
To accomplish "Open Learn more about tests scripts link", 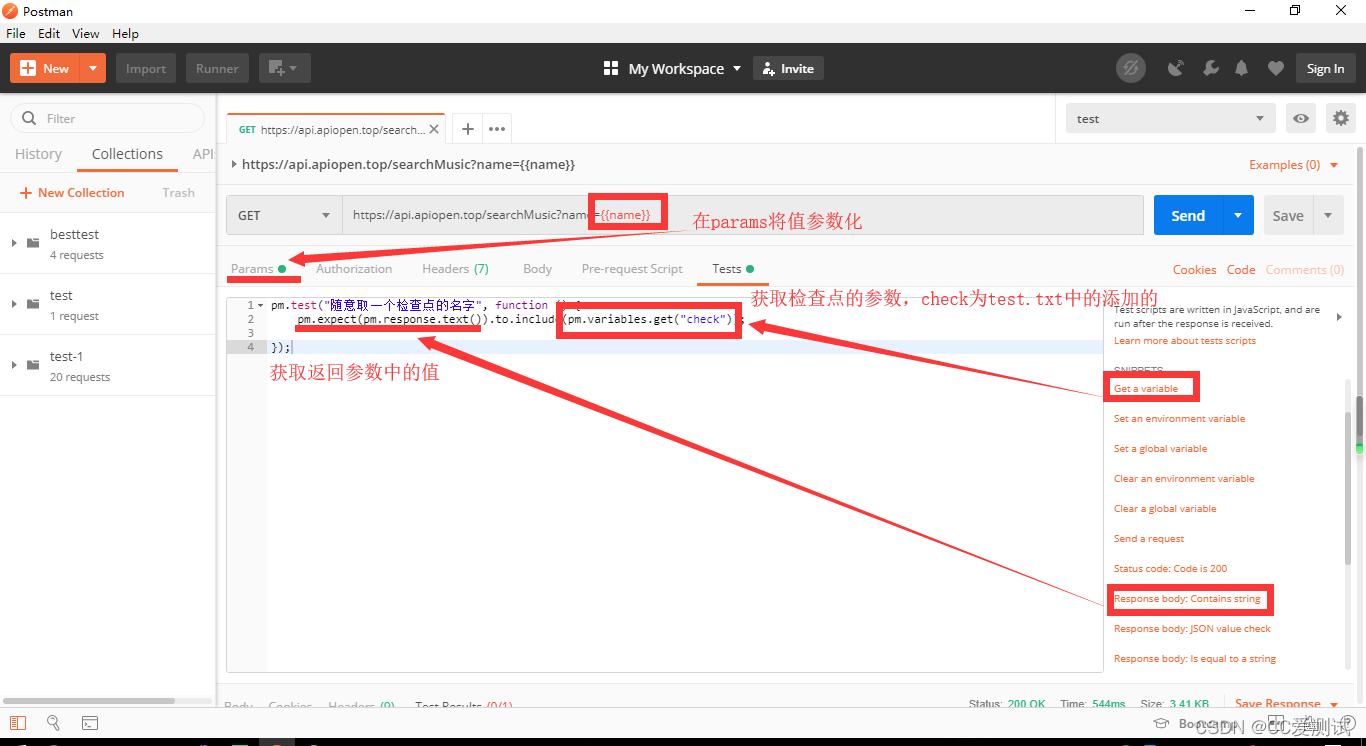I will [1184, 341].
